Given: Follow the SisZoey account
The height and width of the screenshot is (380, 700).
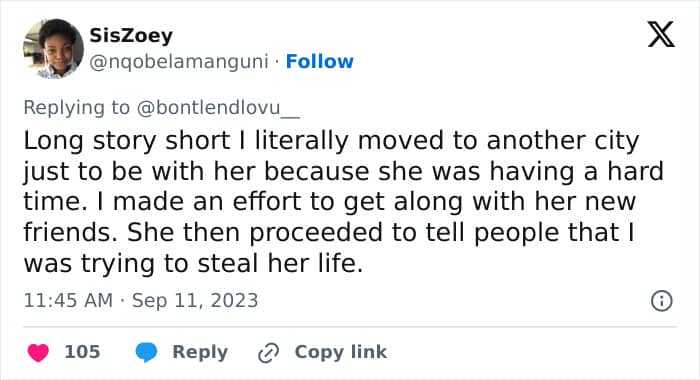Looking at the screenshot, I should pyautogui.click(x=320, y=61).
